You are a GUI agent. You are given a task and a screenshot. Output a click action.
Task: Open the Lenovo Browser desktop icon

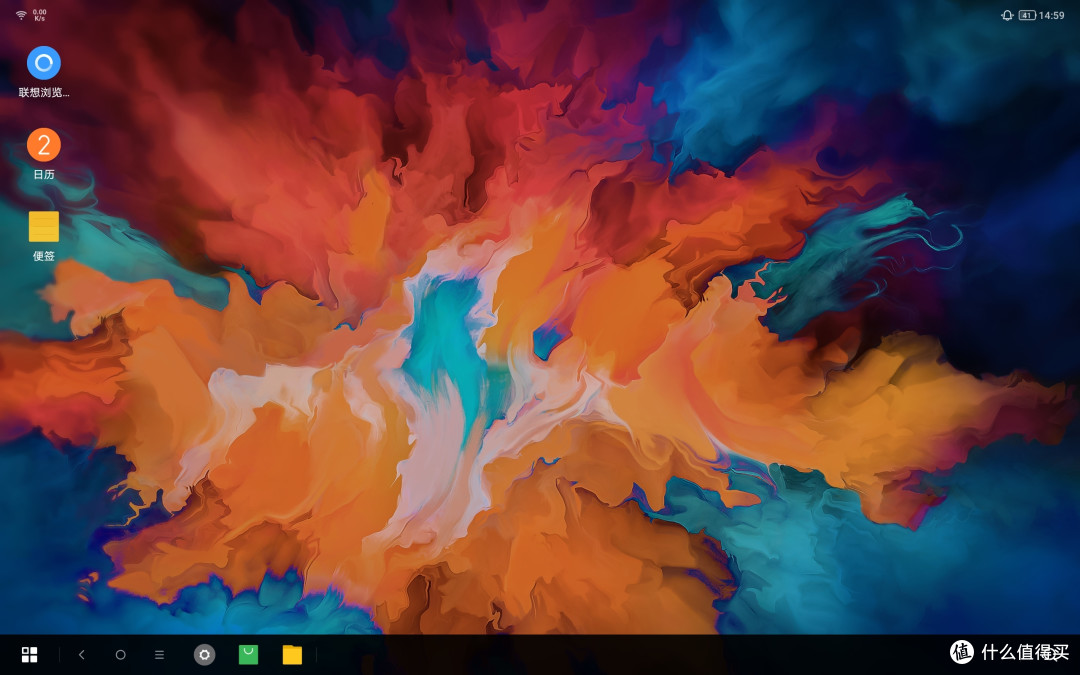[x=43, y=63]
